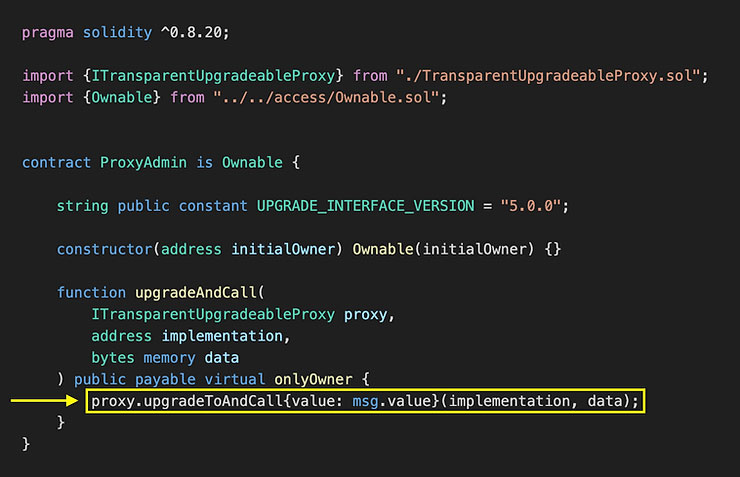Click the bytes memory data parameter

coord(165,358)
